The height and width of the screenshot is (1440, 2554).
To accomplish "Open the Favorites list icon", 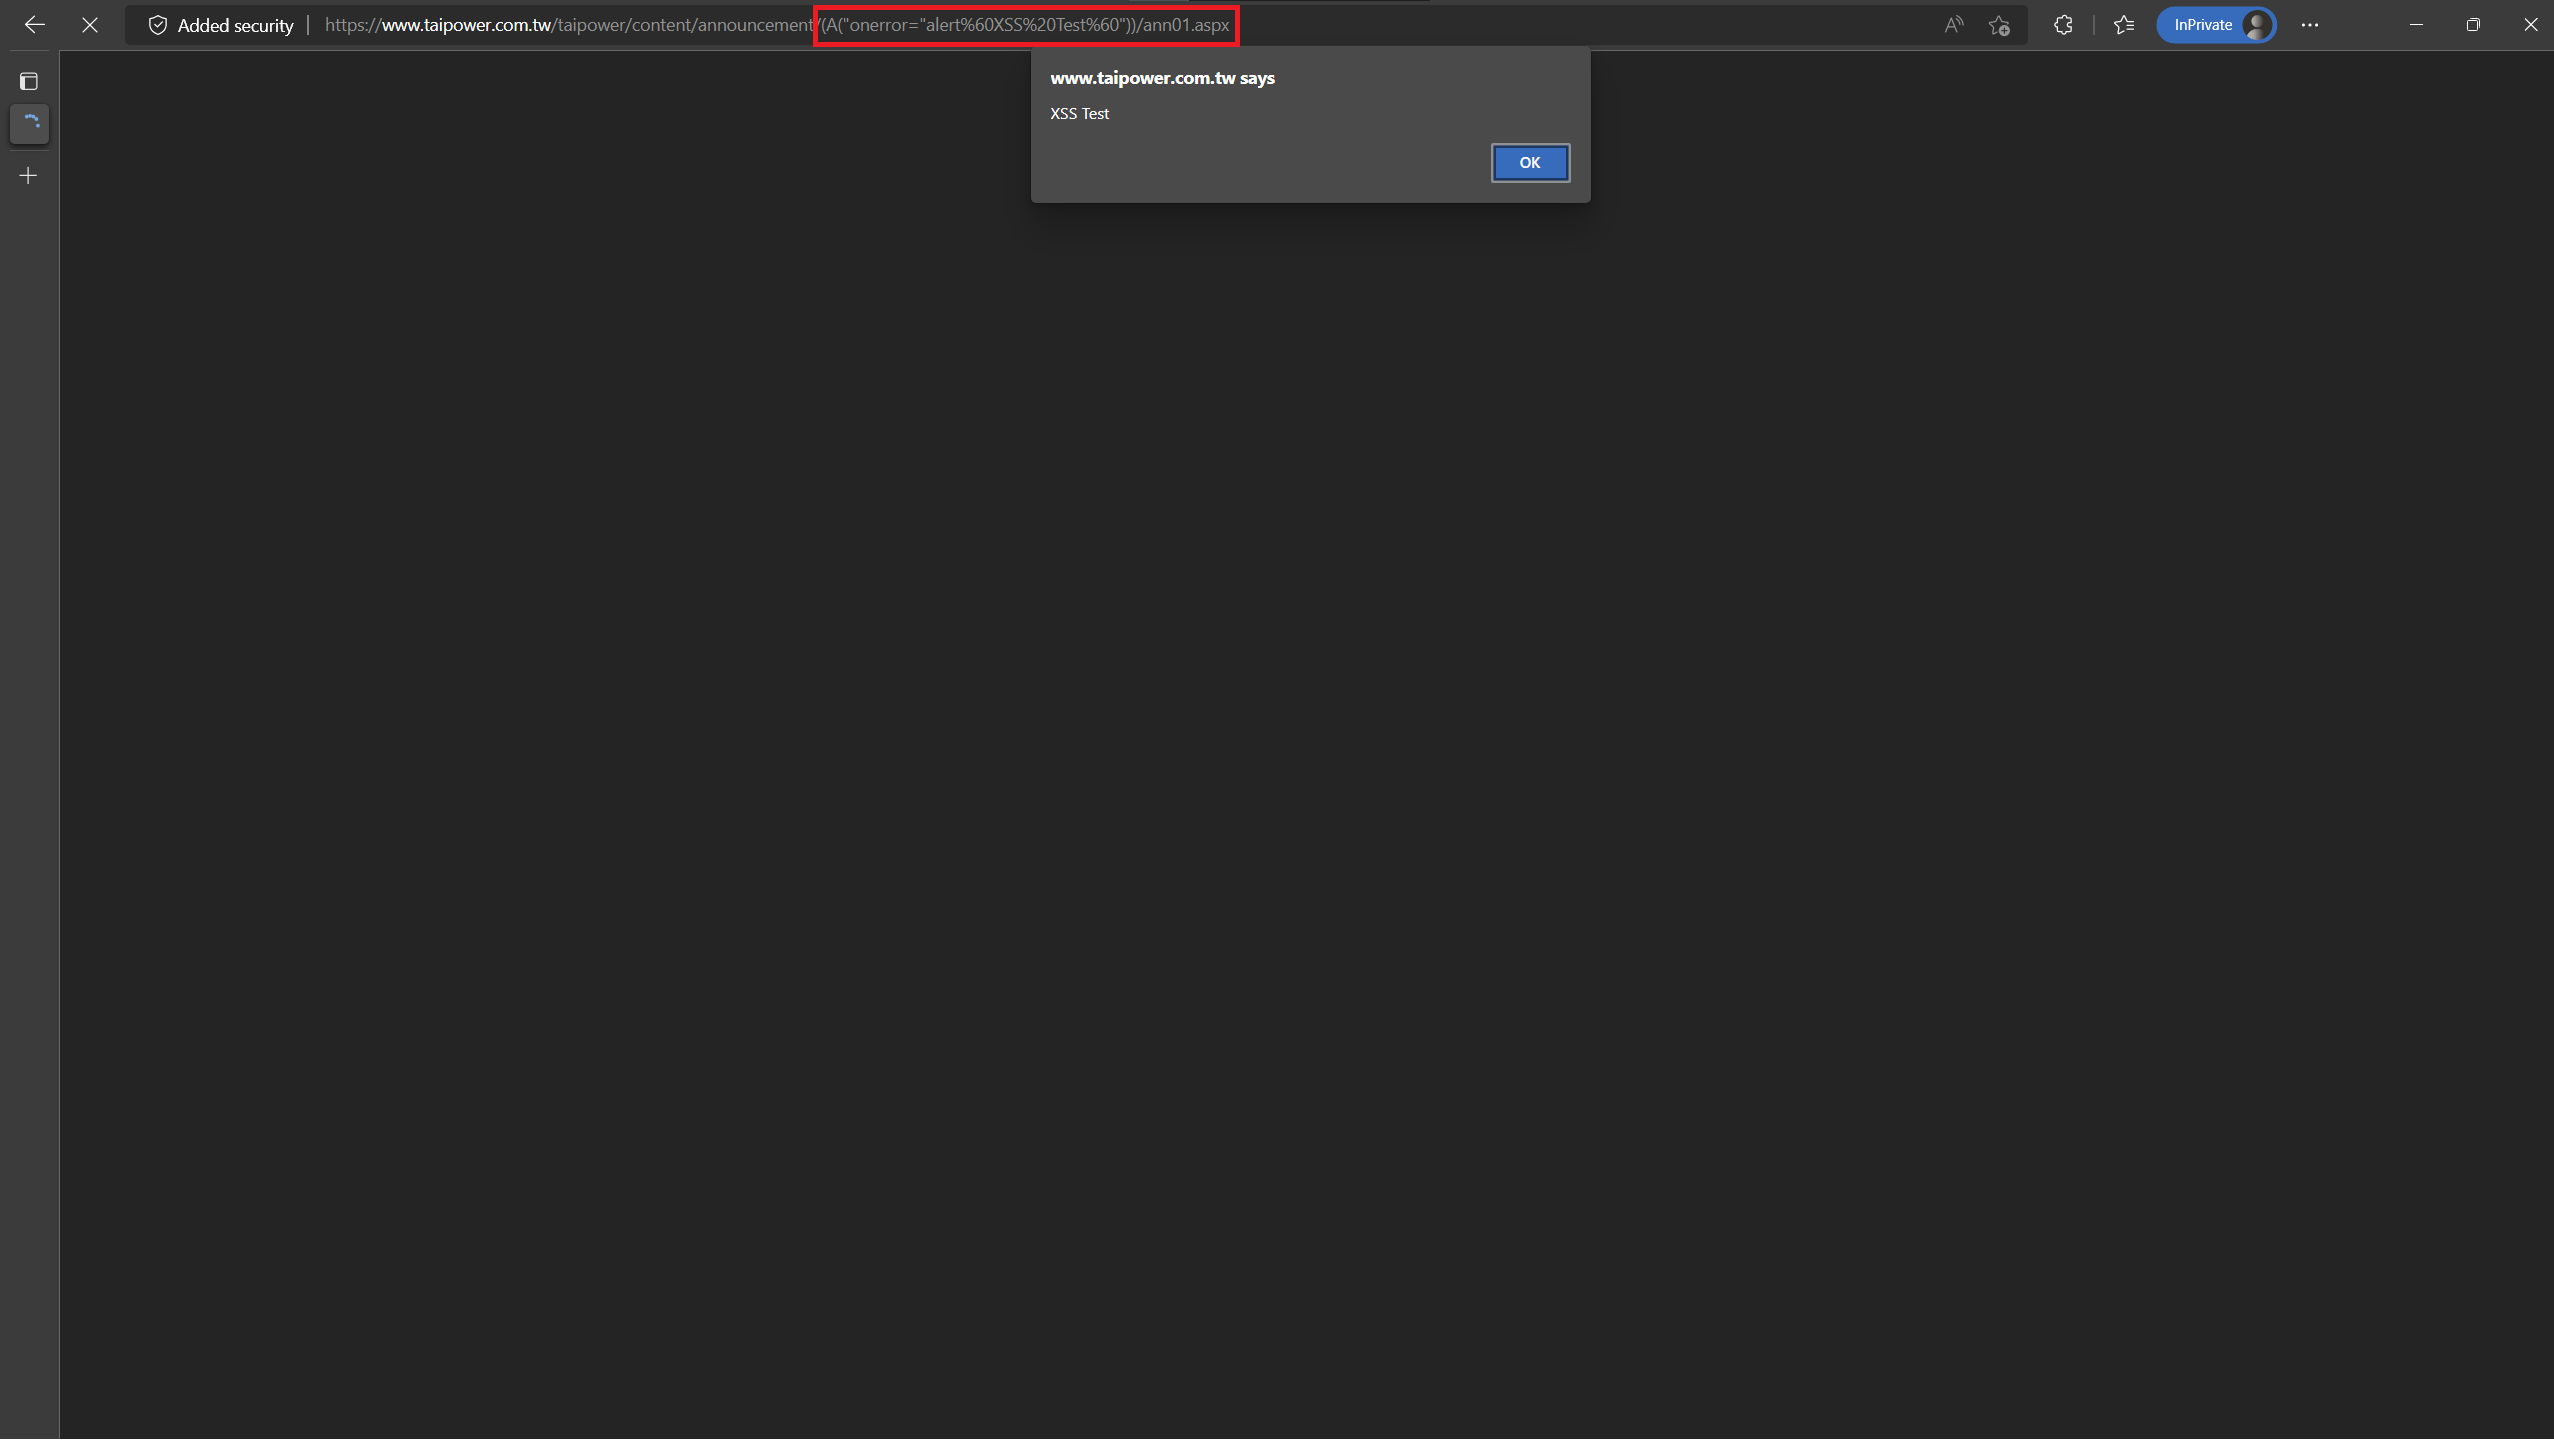I will click(2124, 25).
